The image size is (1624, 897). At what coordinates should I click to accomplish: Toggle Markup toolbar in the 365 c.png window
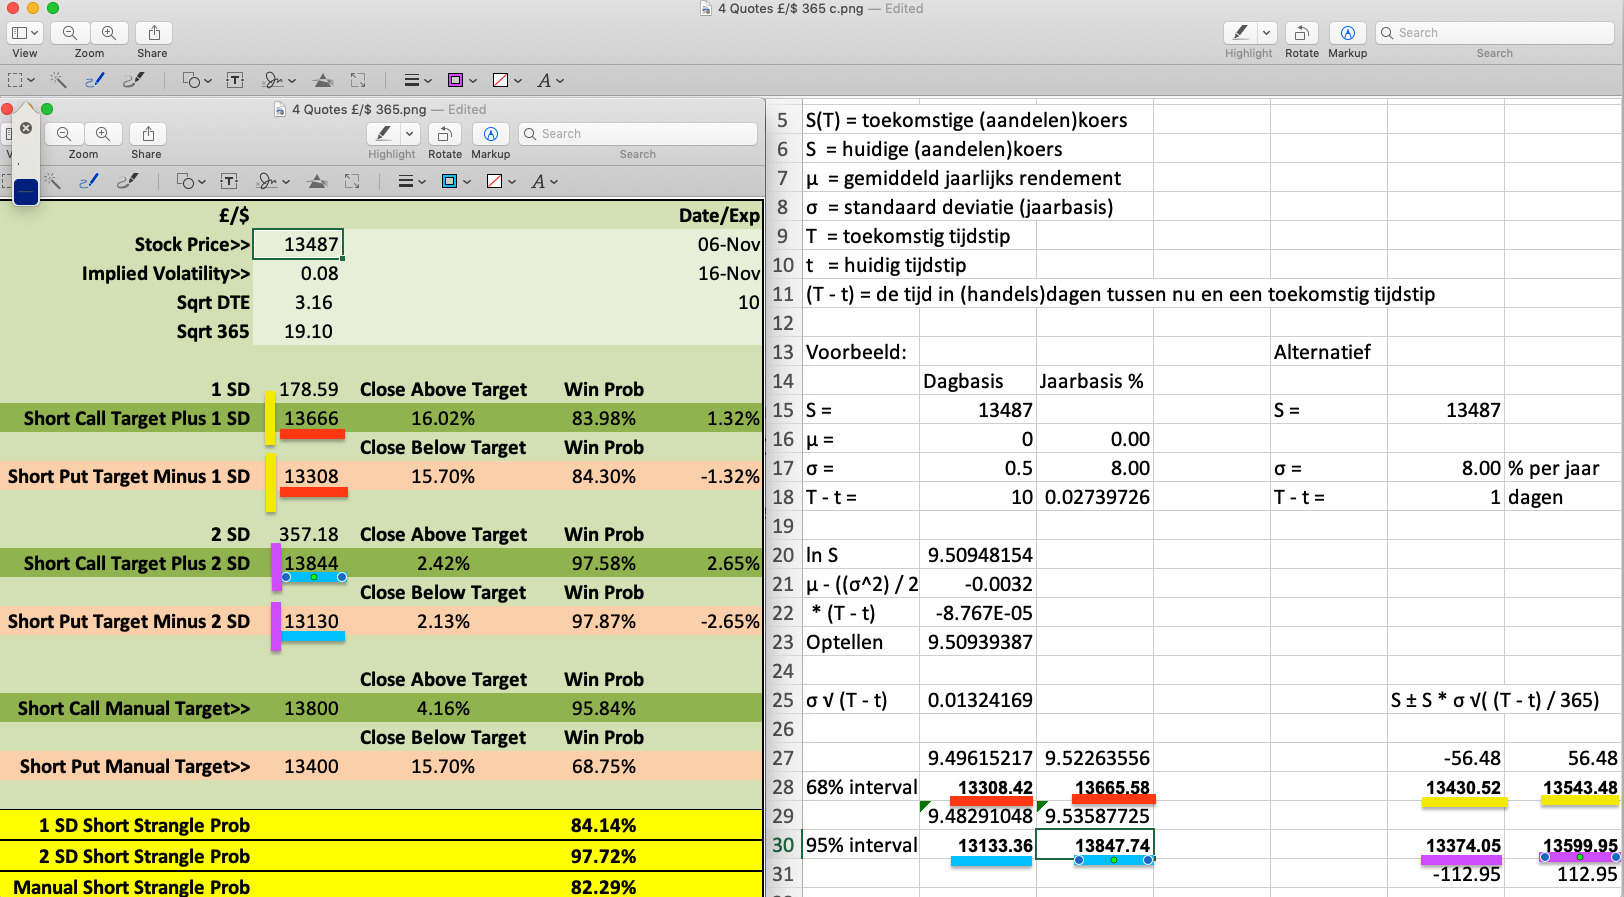click(x=1347, y=33)
